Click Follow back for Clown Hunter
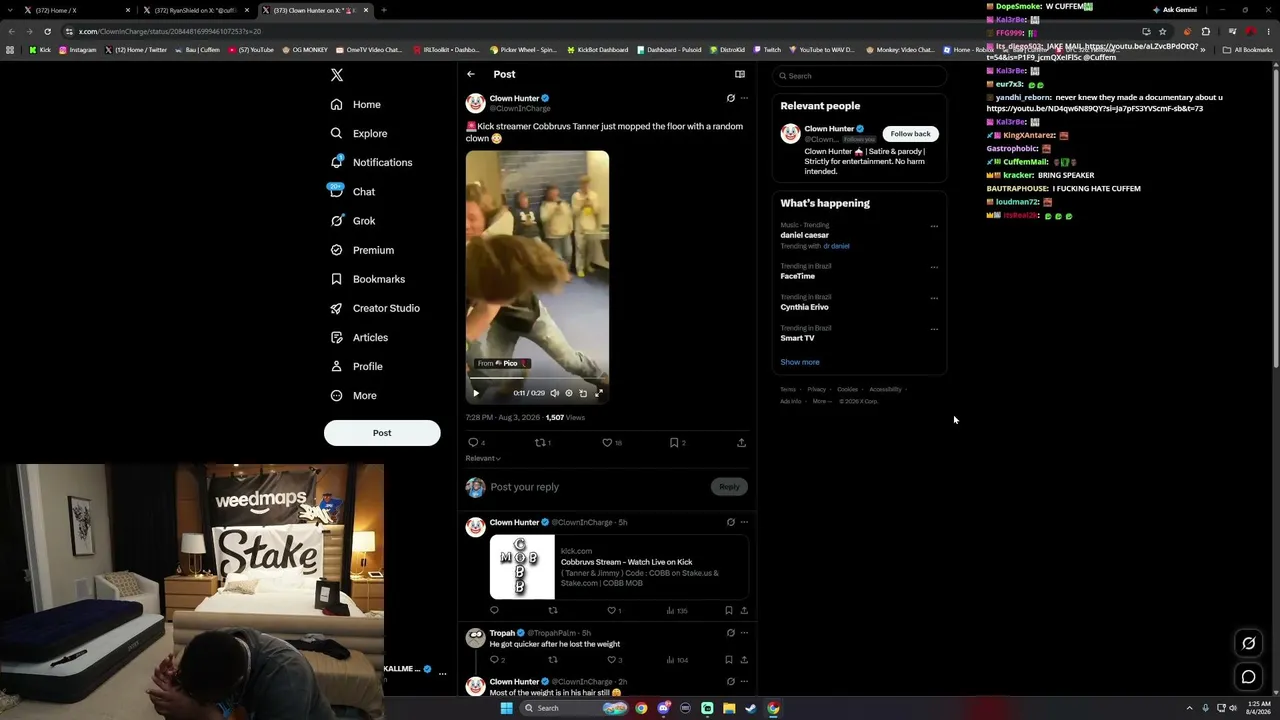 (x=910, y=133)
